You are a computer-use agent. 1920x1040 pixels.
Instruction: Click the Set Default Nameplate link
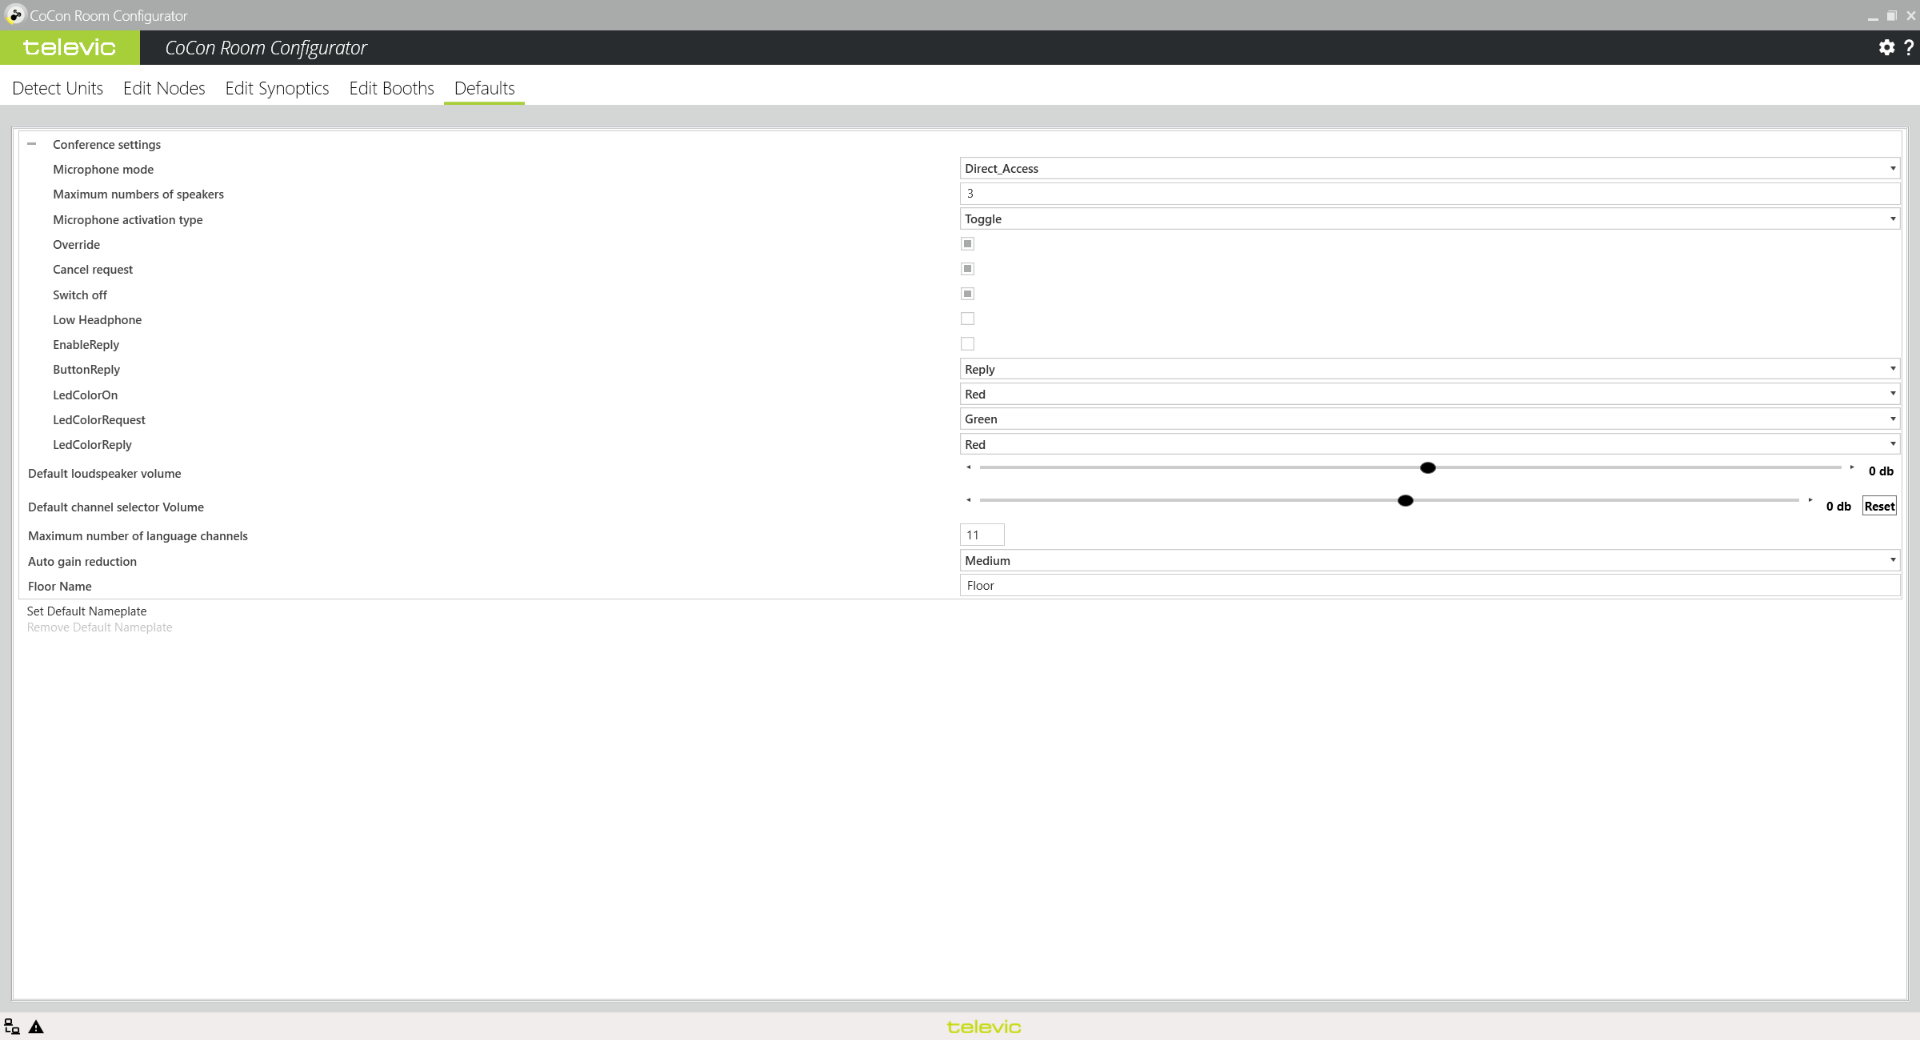[x=87, y=611]
